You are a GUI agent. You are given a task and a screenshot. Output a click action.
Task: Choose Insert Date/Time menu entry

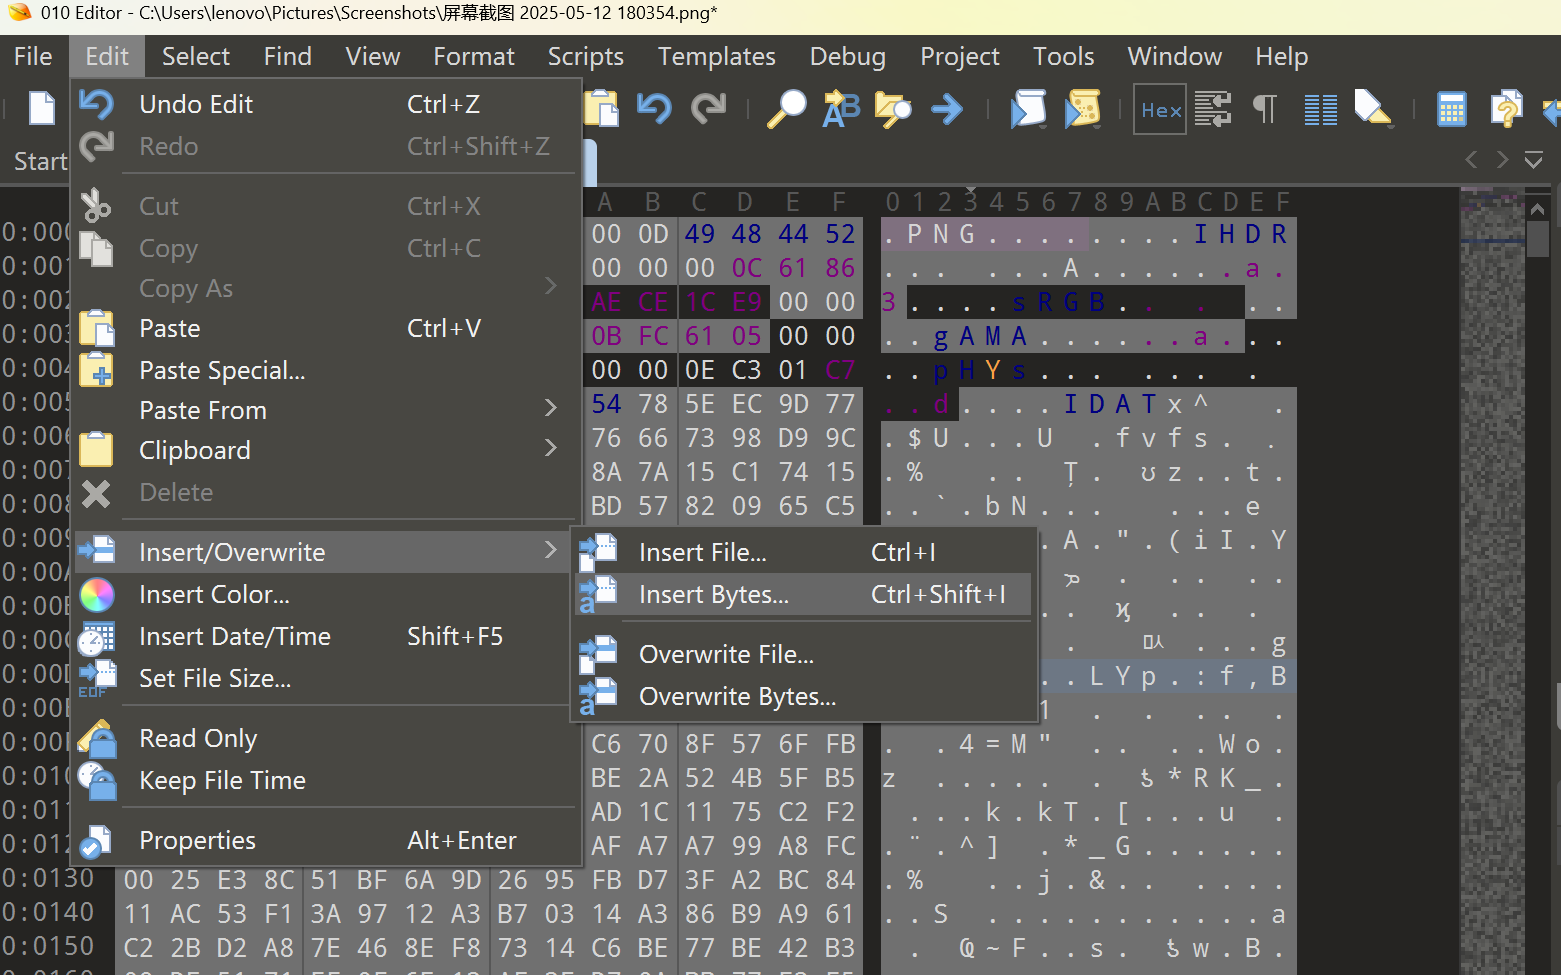click(x=326, y=636)
